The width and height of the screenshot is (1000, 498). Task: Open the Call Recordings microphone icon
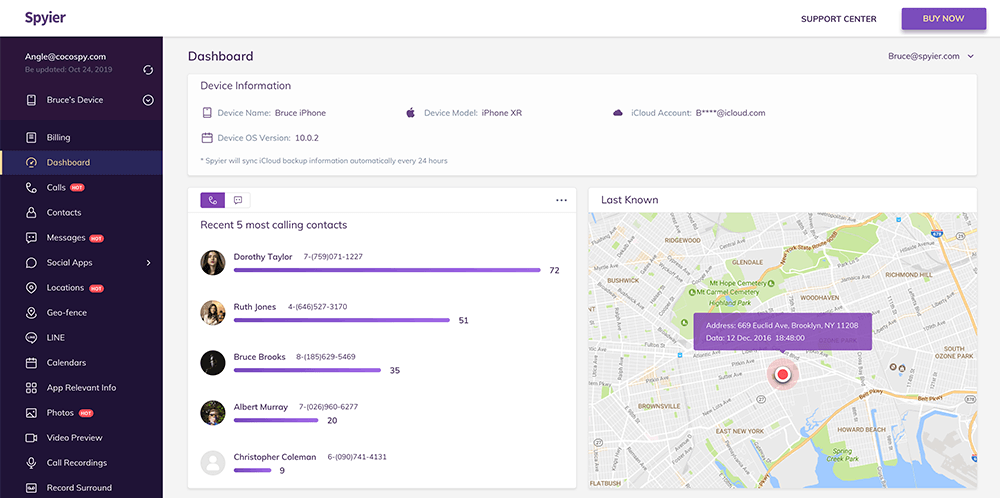[x=31, y=463]
